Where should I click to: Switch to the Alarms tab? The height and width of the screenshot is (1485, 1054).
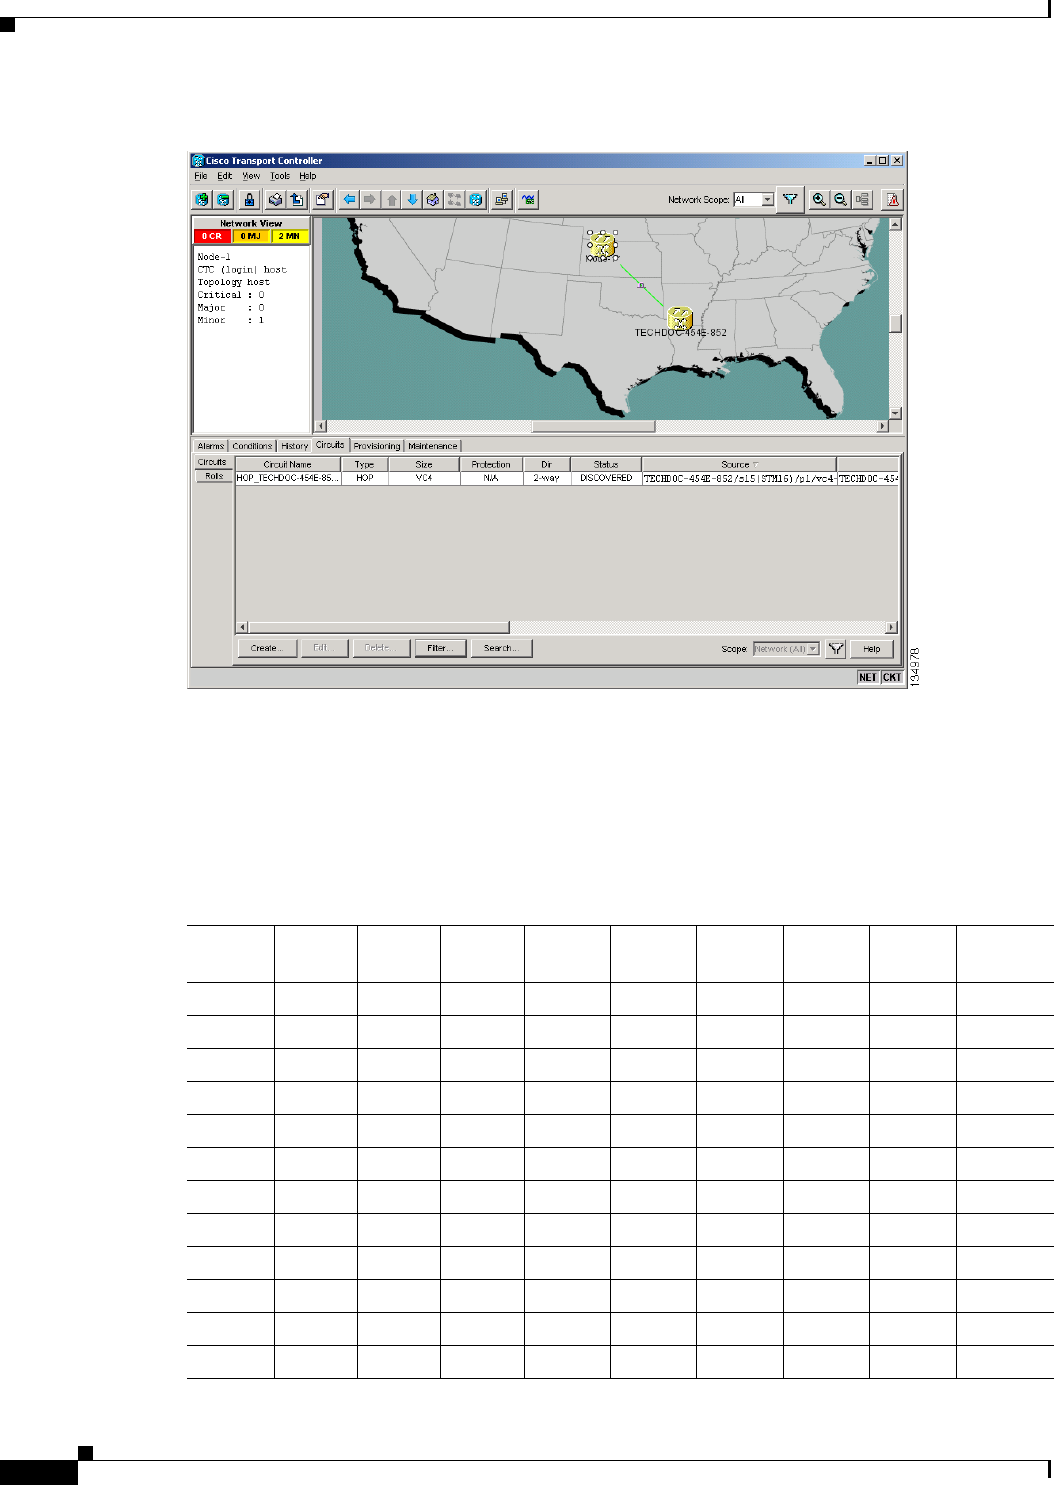tap(211, 446)
